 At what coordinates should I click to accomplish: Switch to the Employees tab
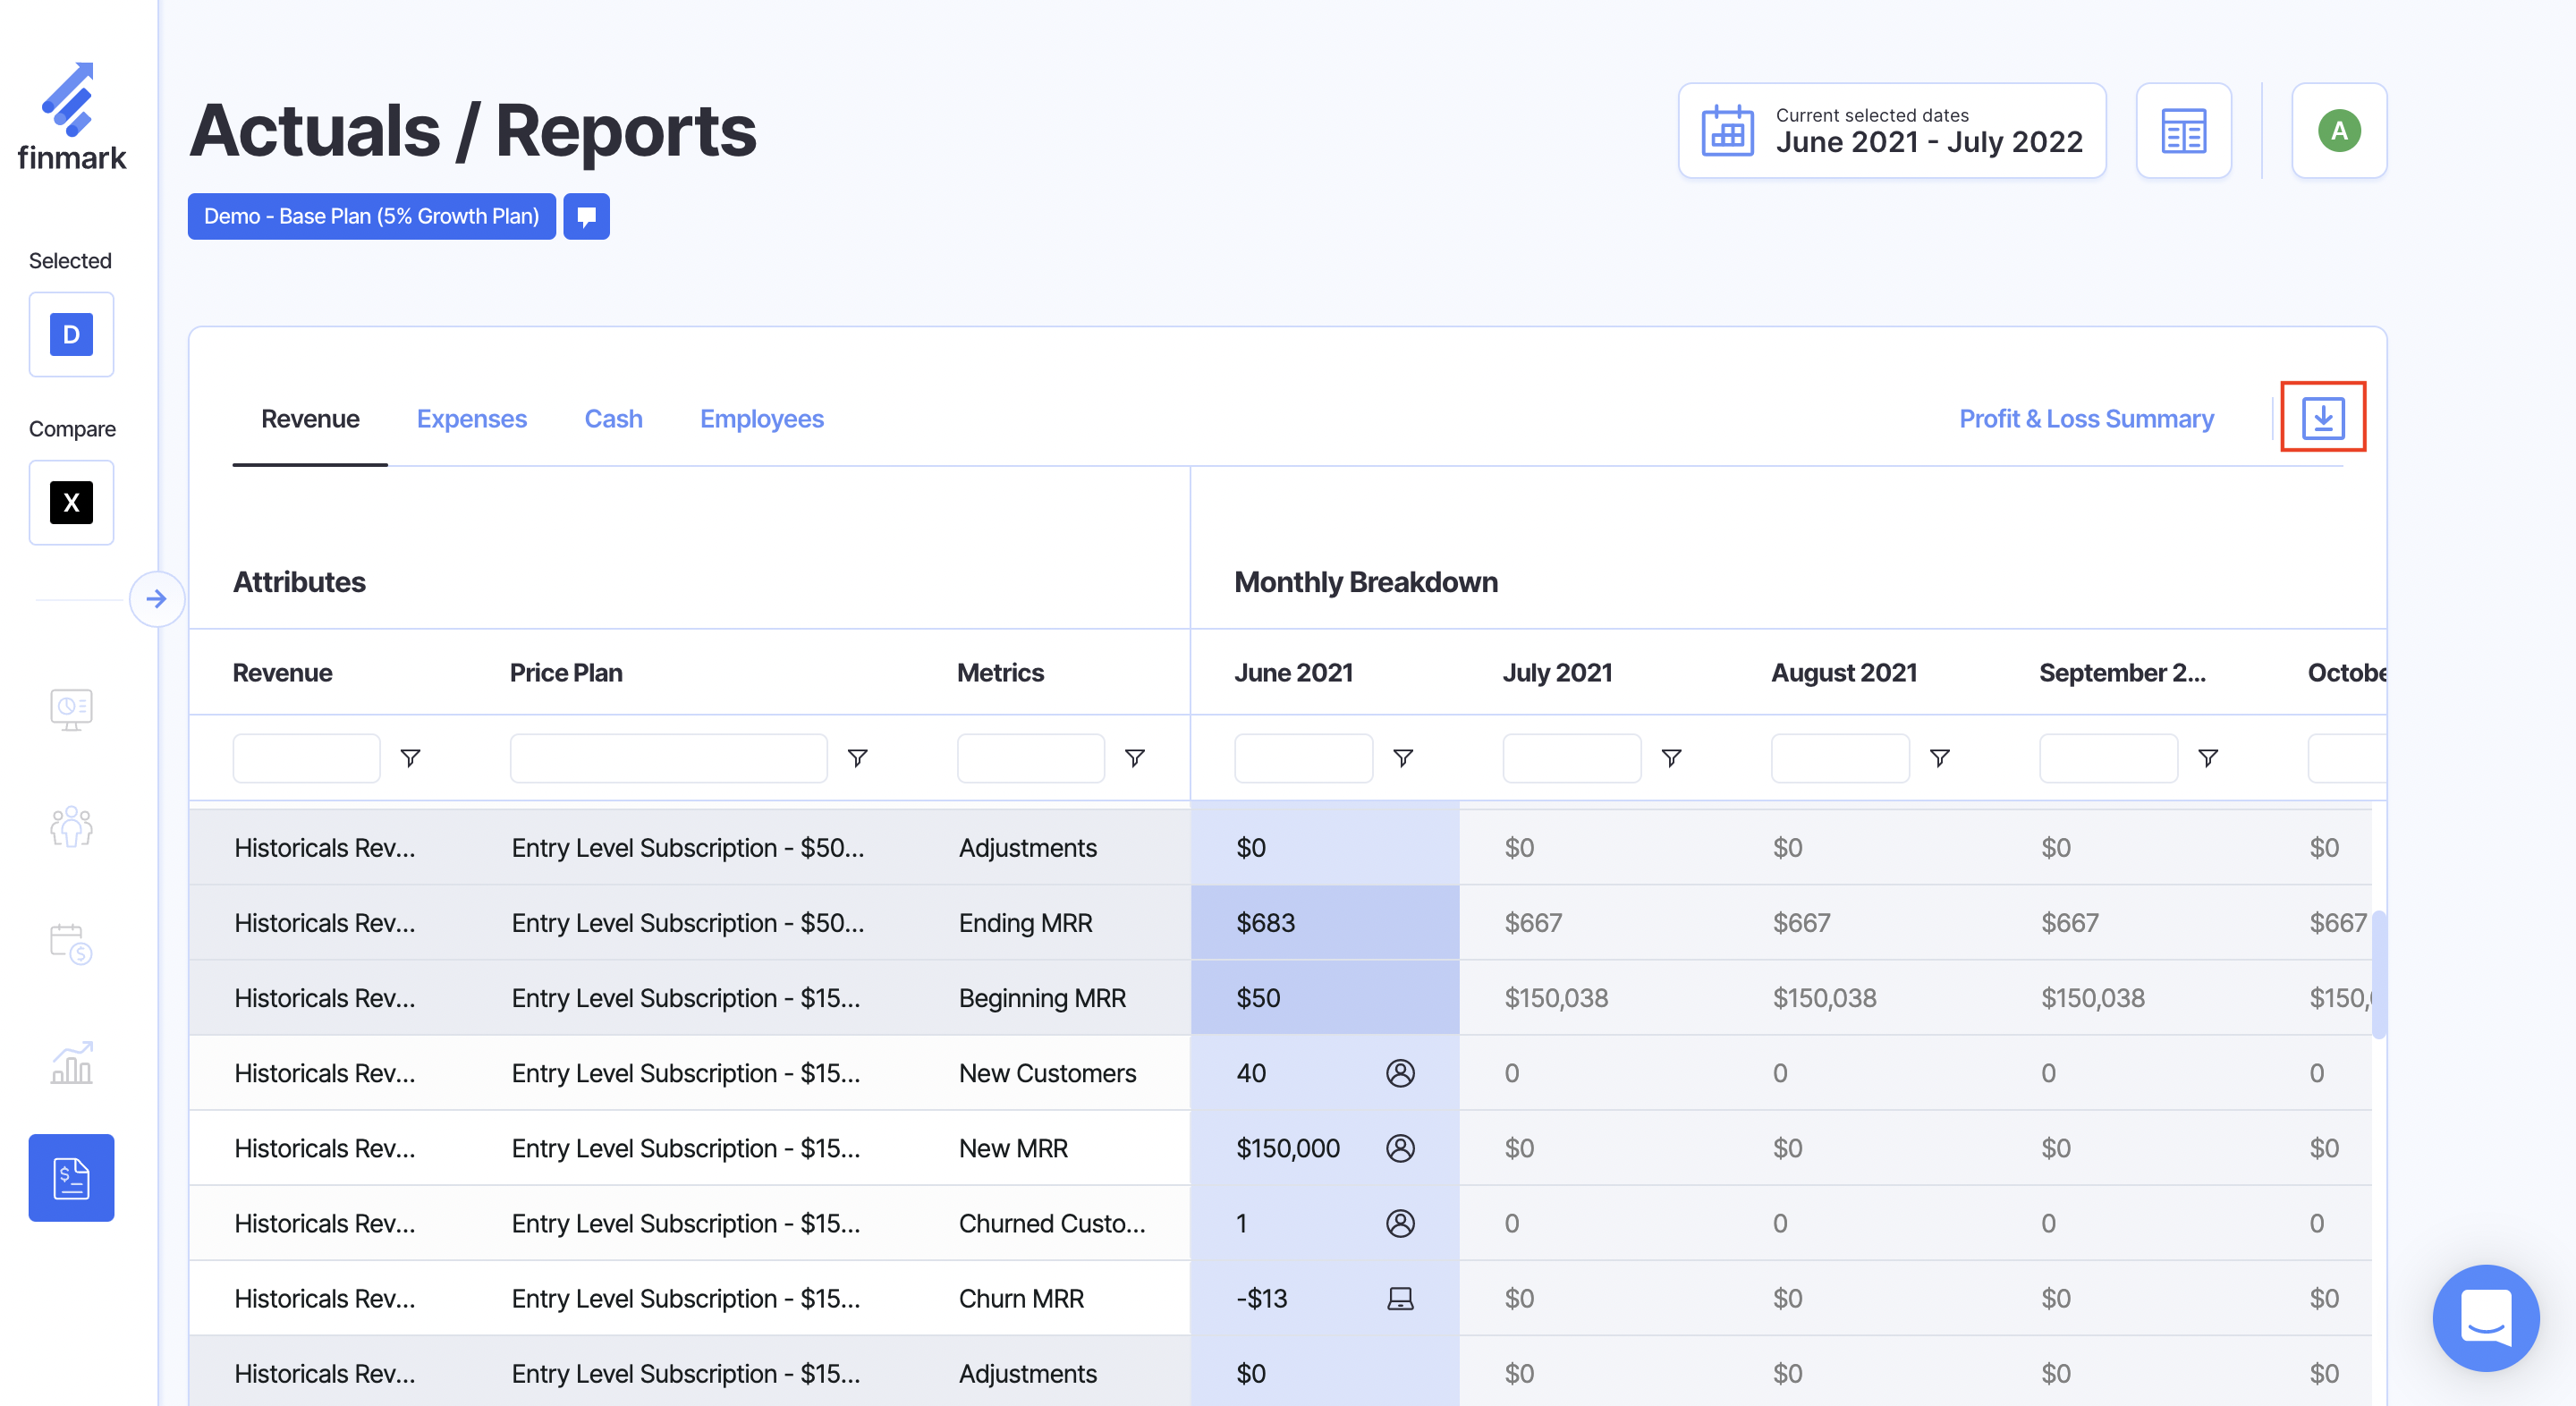761,418
